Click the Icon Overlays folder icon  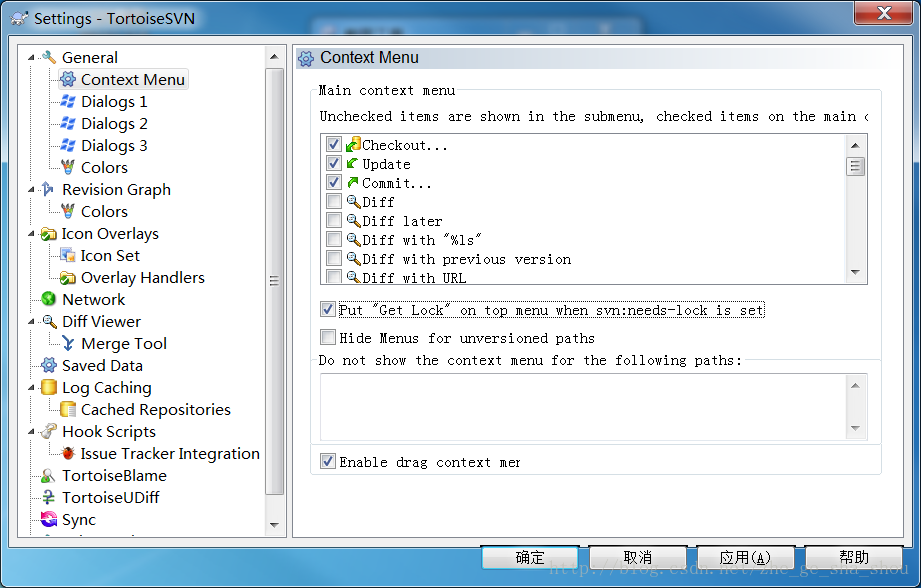tap(49, 234)
